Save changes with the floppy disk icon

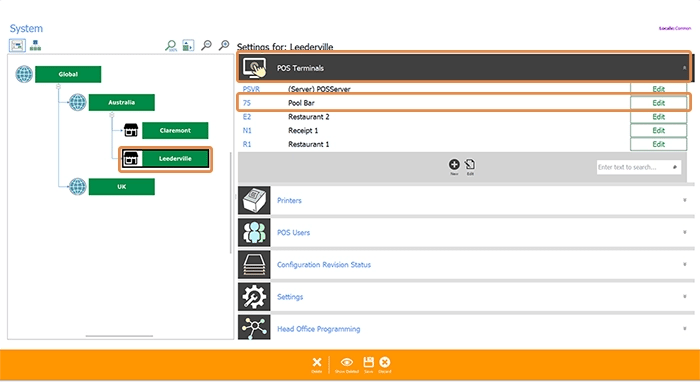click(x=368, y=361)
